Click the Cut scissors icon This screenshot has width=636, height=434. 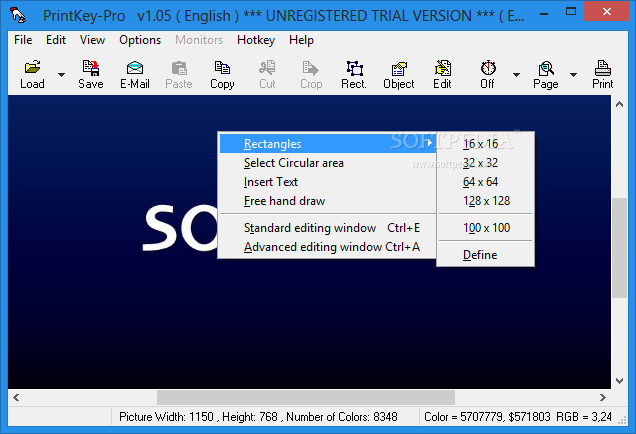point(267,68)
